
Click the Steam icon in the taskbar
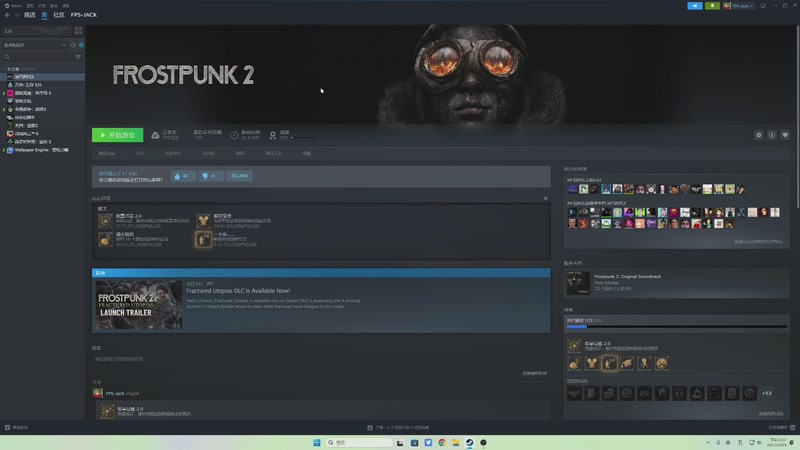click(x=469, y=442)
